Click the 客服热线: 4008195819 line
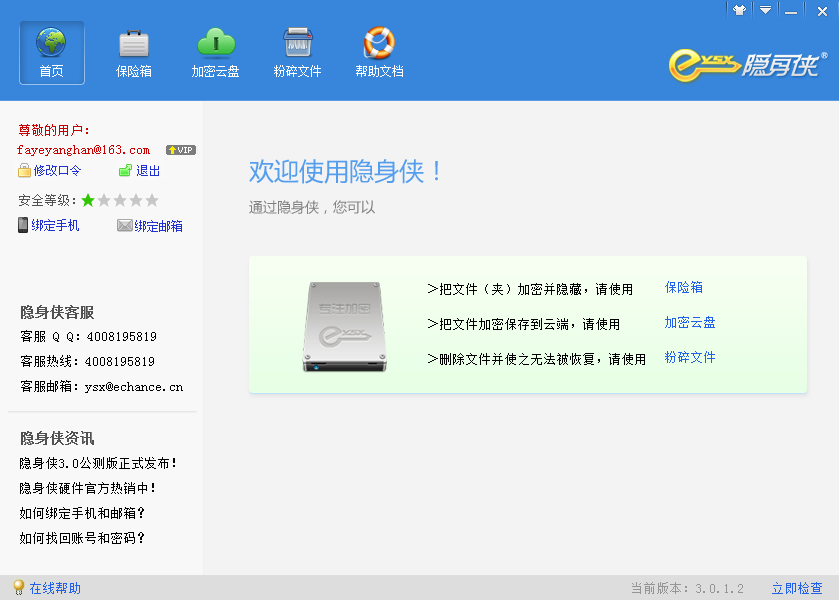The image size is (839, 600). (x=87, y=362)
